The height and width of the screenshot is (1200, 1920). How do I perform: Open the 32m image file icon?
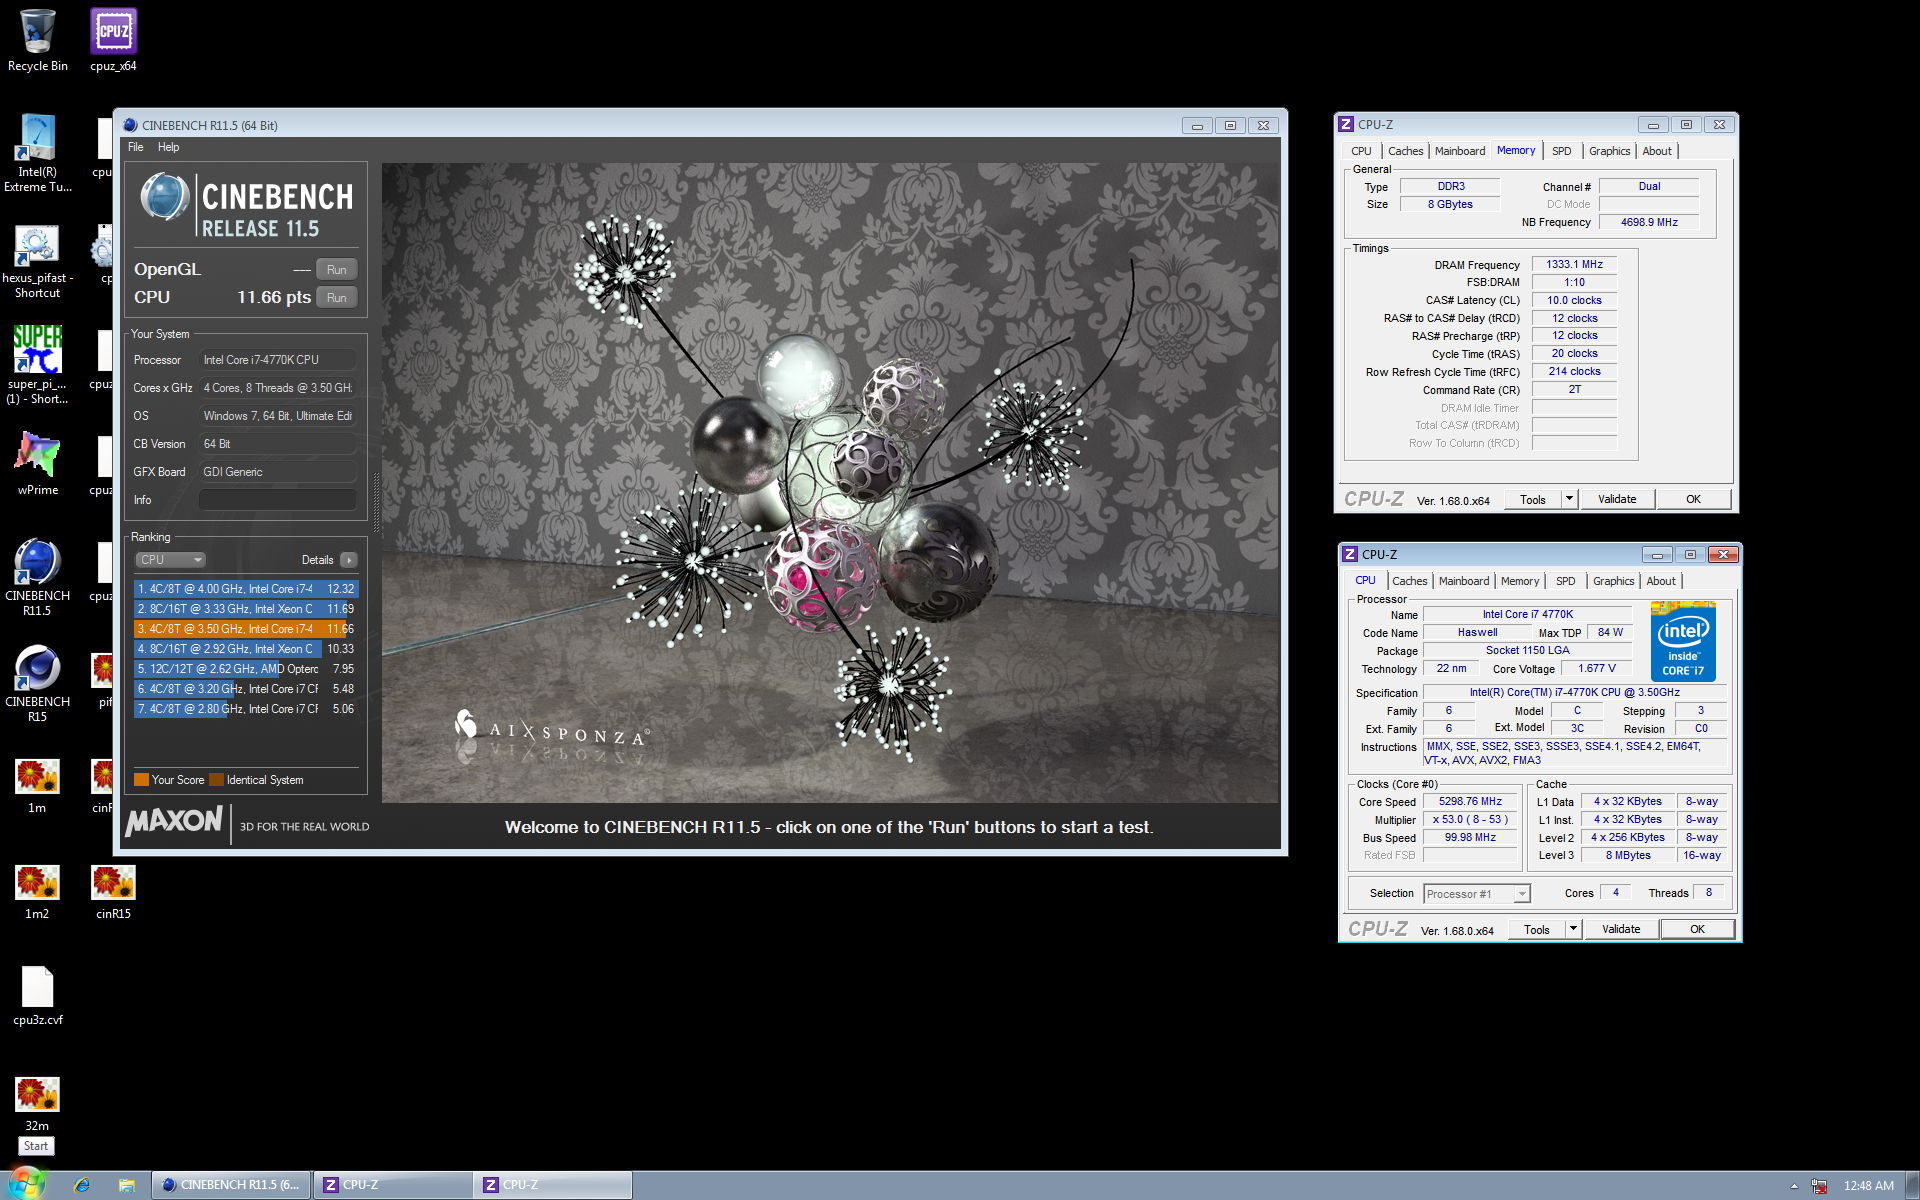coord(37,1104)
